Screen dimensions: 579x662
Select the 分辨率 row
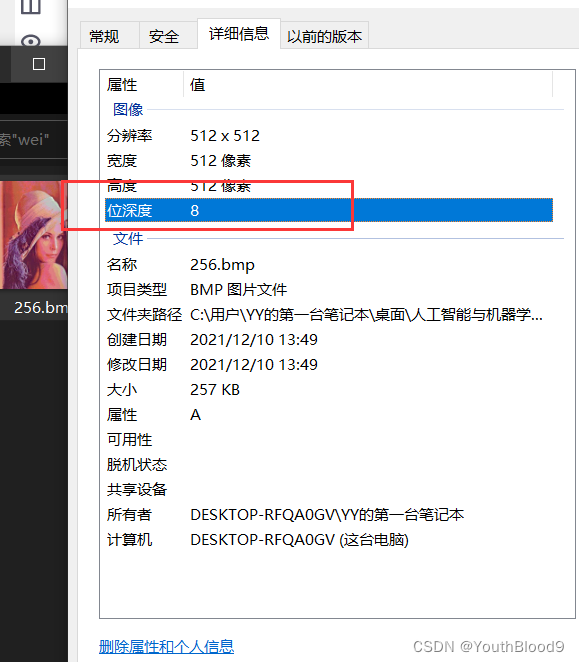[x=329, y=136]
